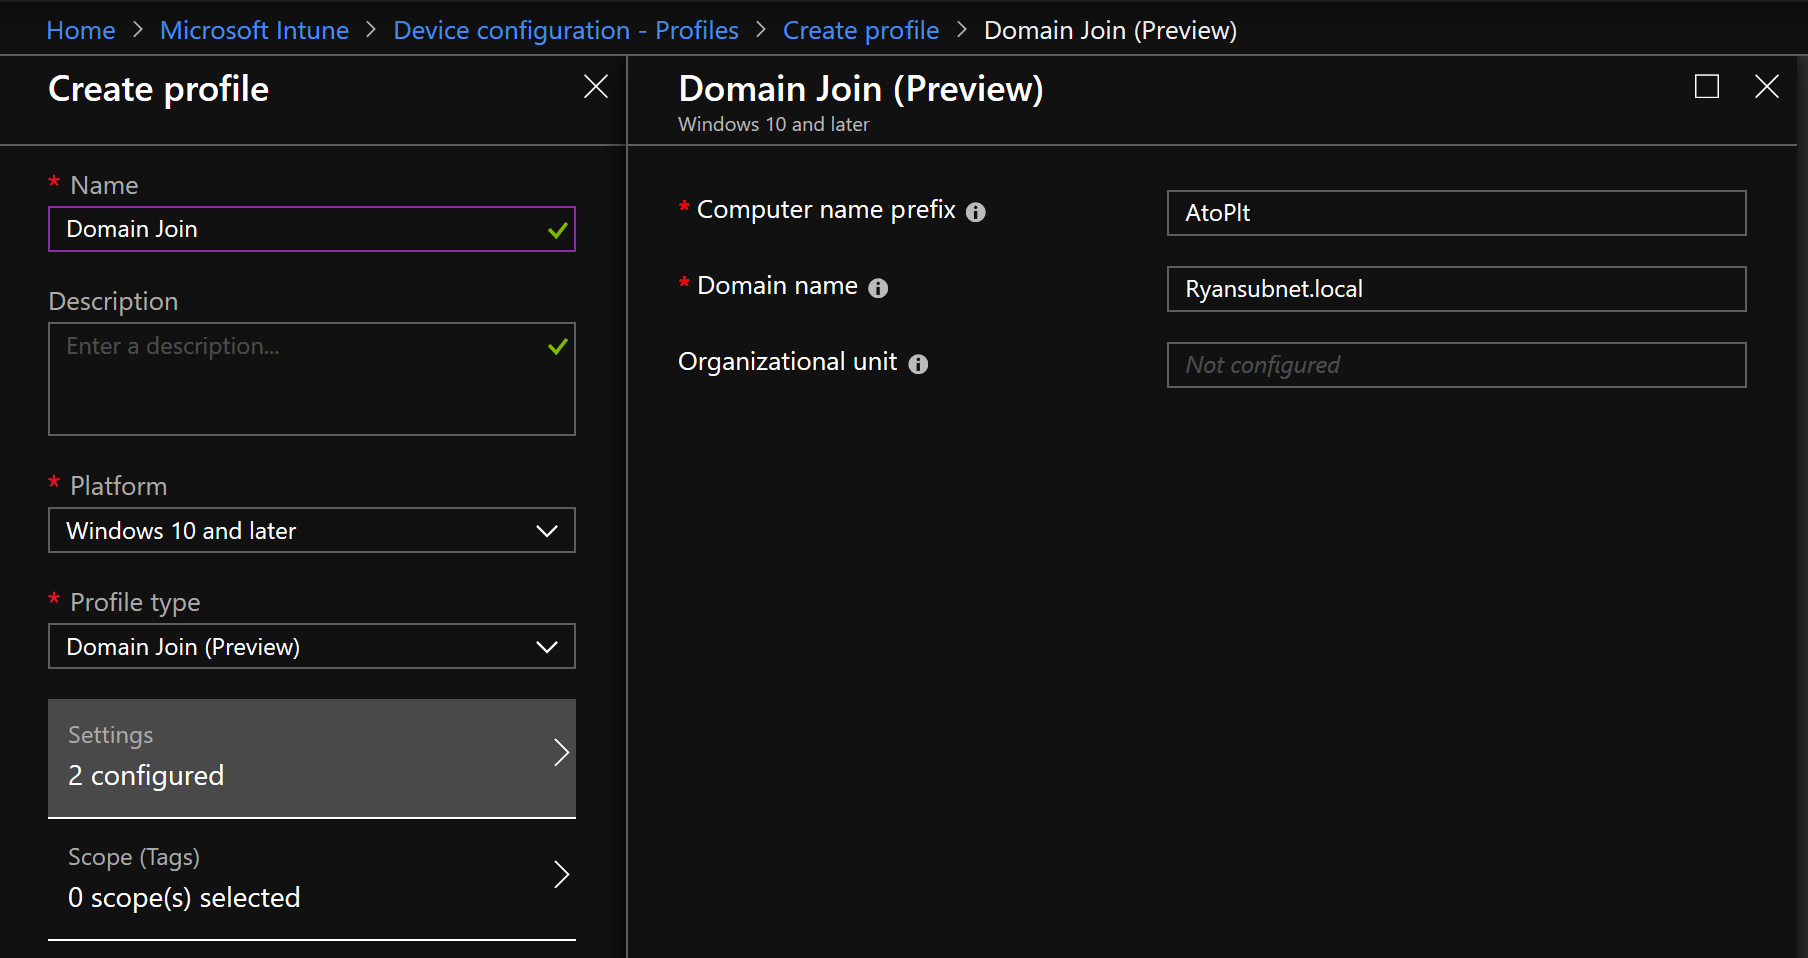Screen dimensions: 1808x958
Task: Open Scope (Tags) selection chevron
Action: [x=562, y=875]
